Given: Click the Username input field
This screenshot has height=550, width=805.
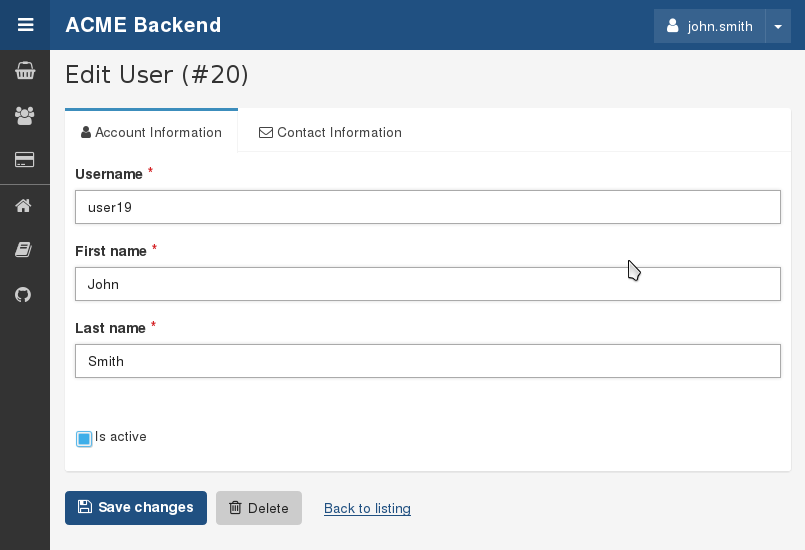Looking at the screenshot, I should (428, 207).
